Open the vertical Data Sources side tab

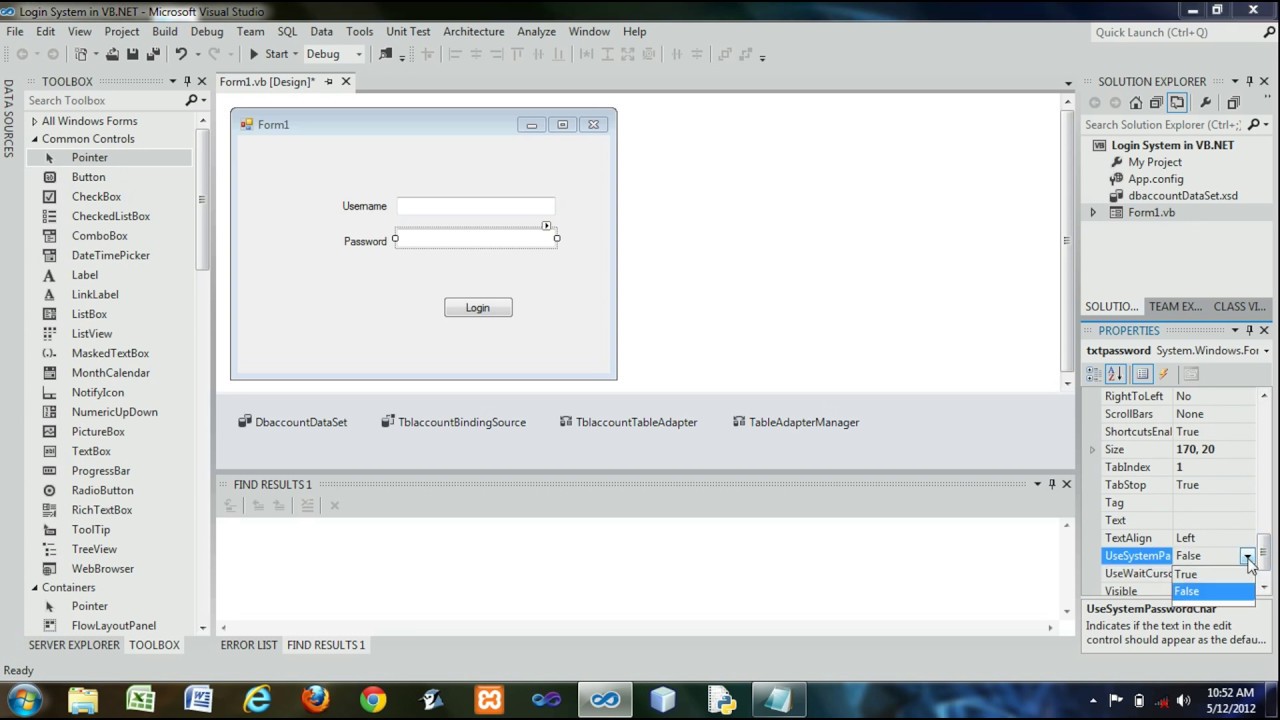point(8,121)
